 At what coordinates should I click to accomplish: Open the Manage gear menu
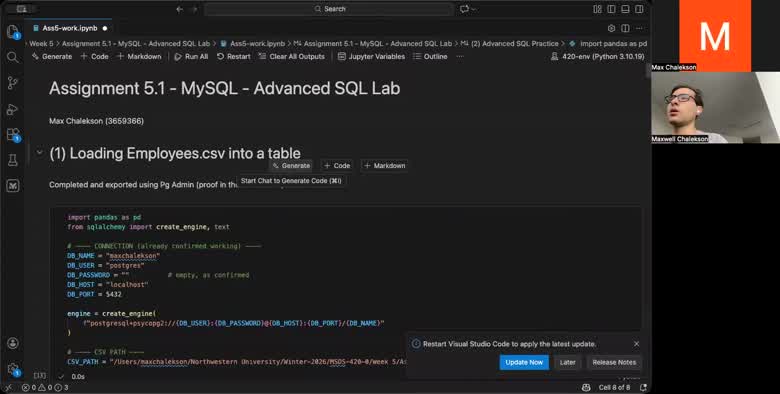click(x=13, y=369)
